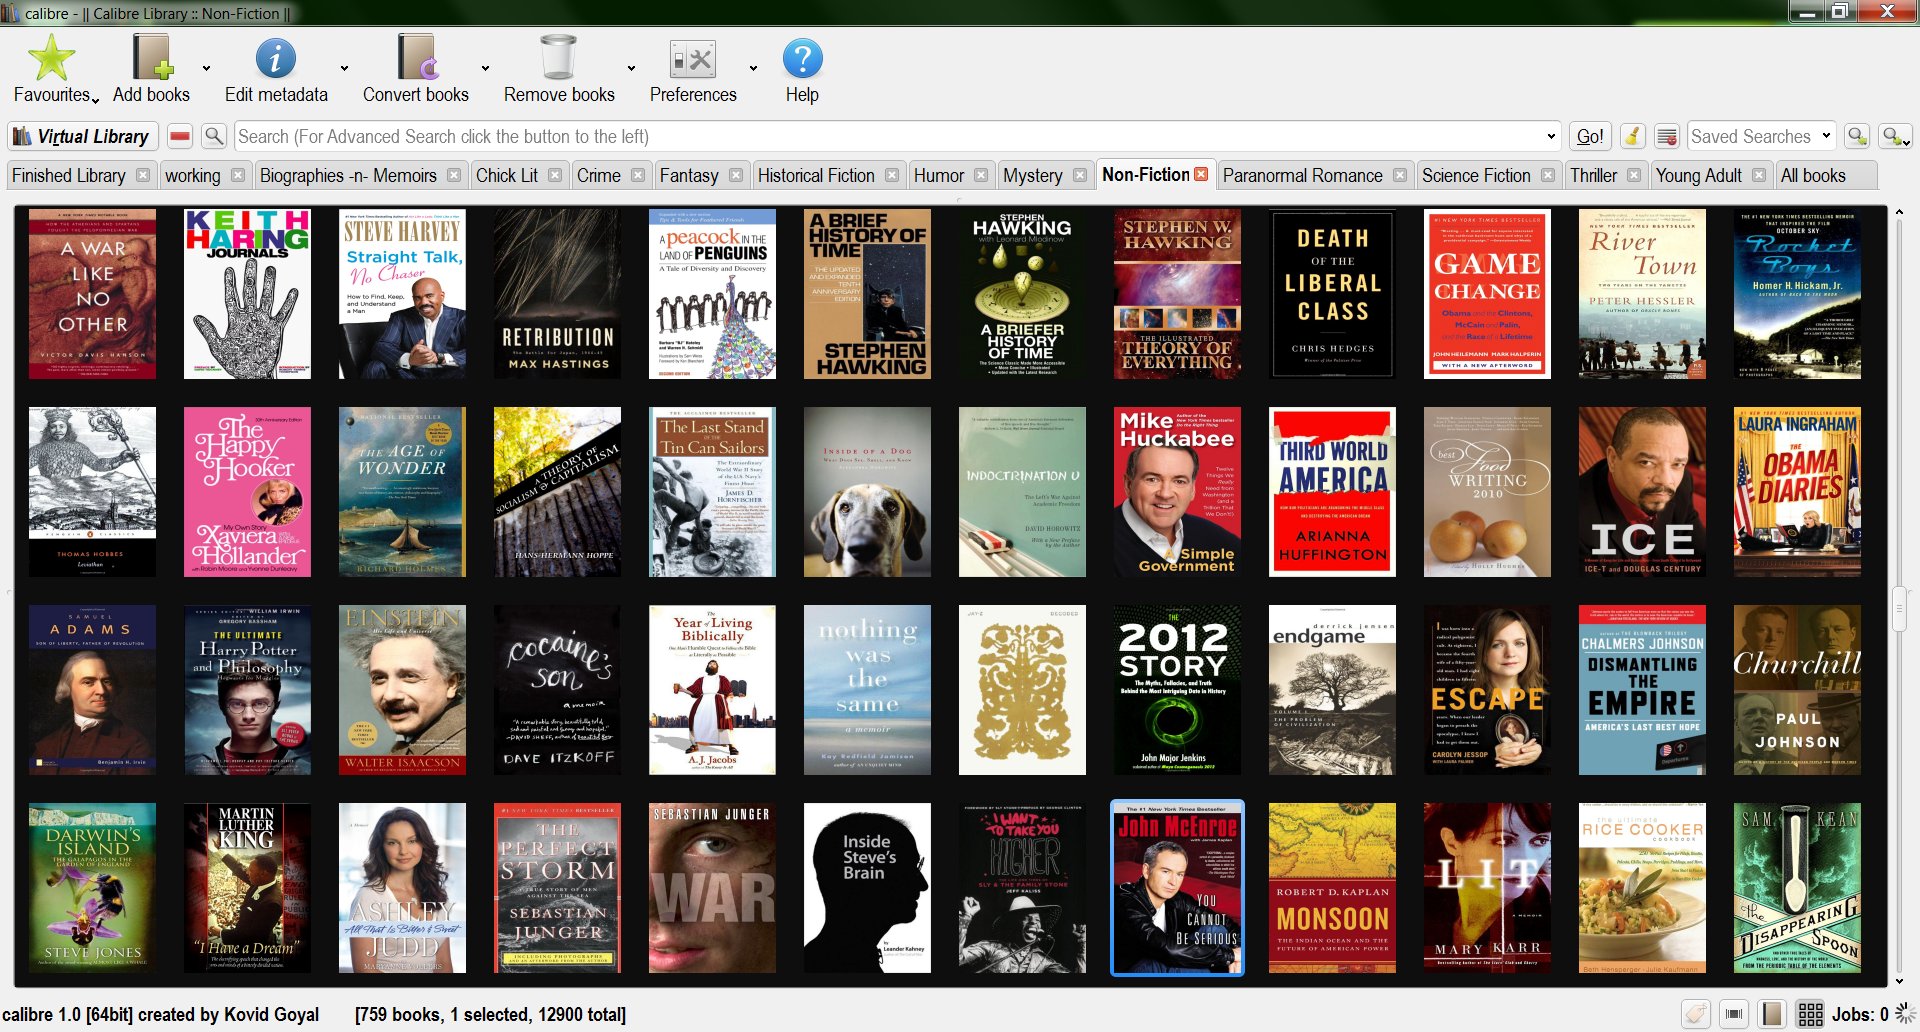Click the Virtual Library button

pos(82,136)
